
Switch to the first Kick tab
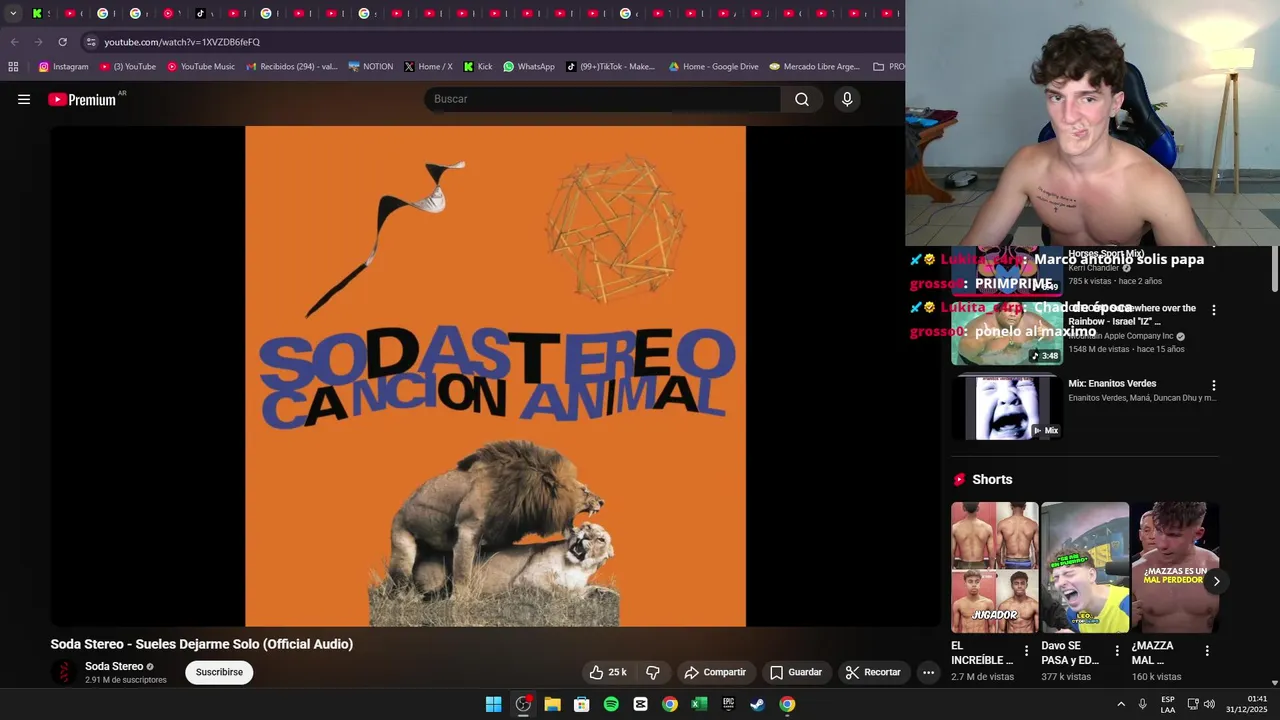click(37, 13)
